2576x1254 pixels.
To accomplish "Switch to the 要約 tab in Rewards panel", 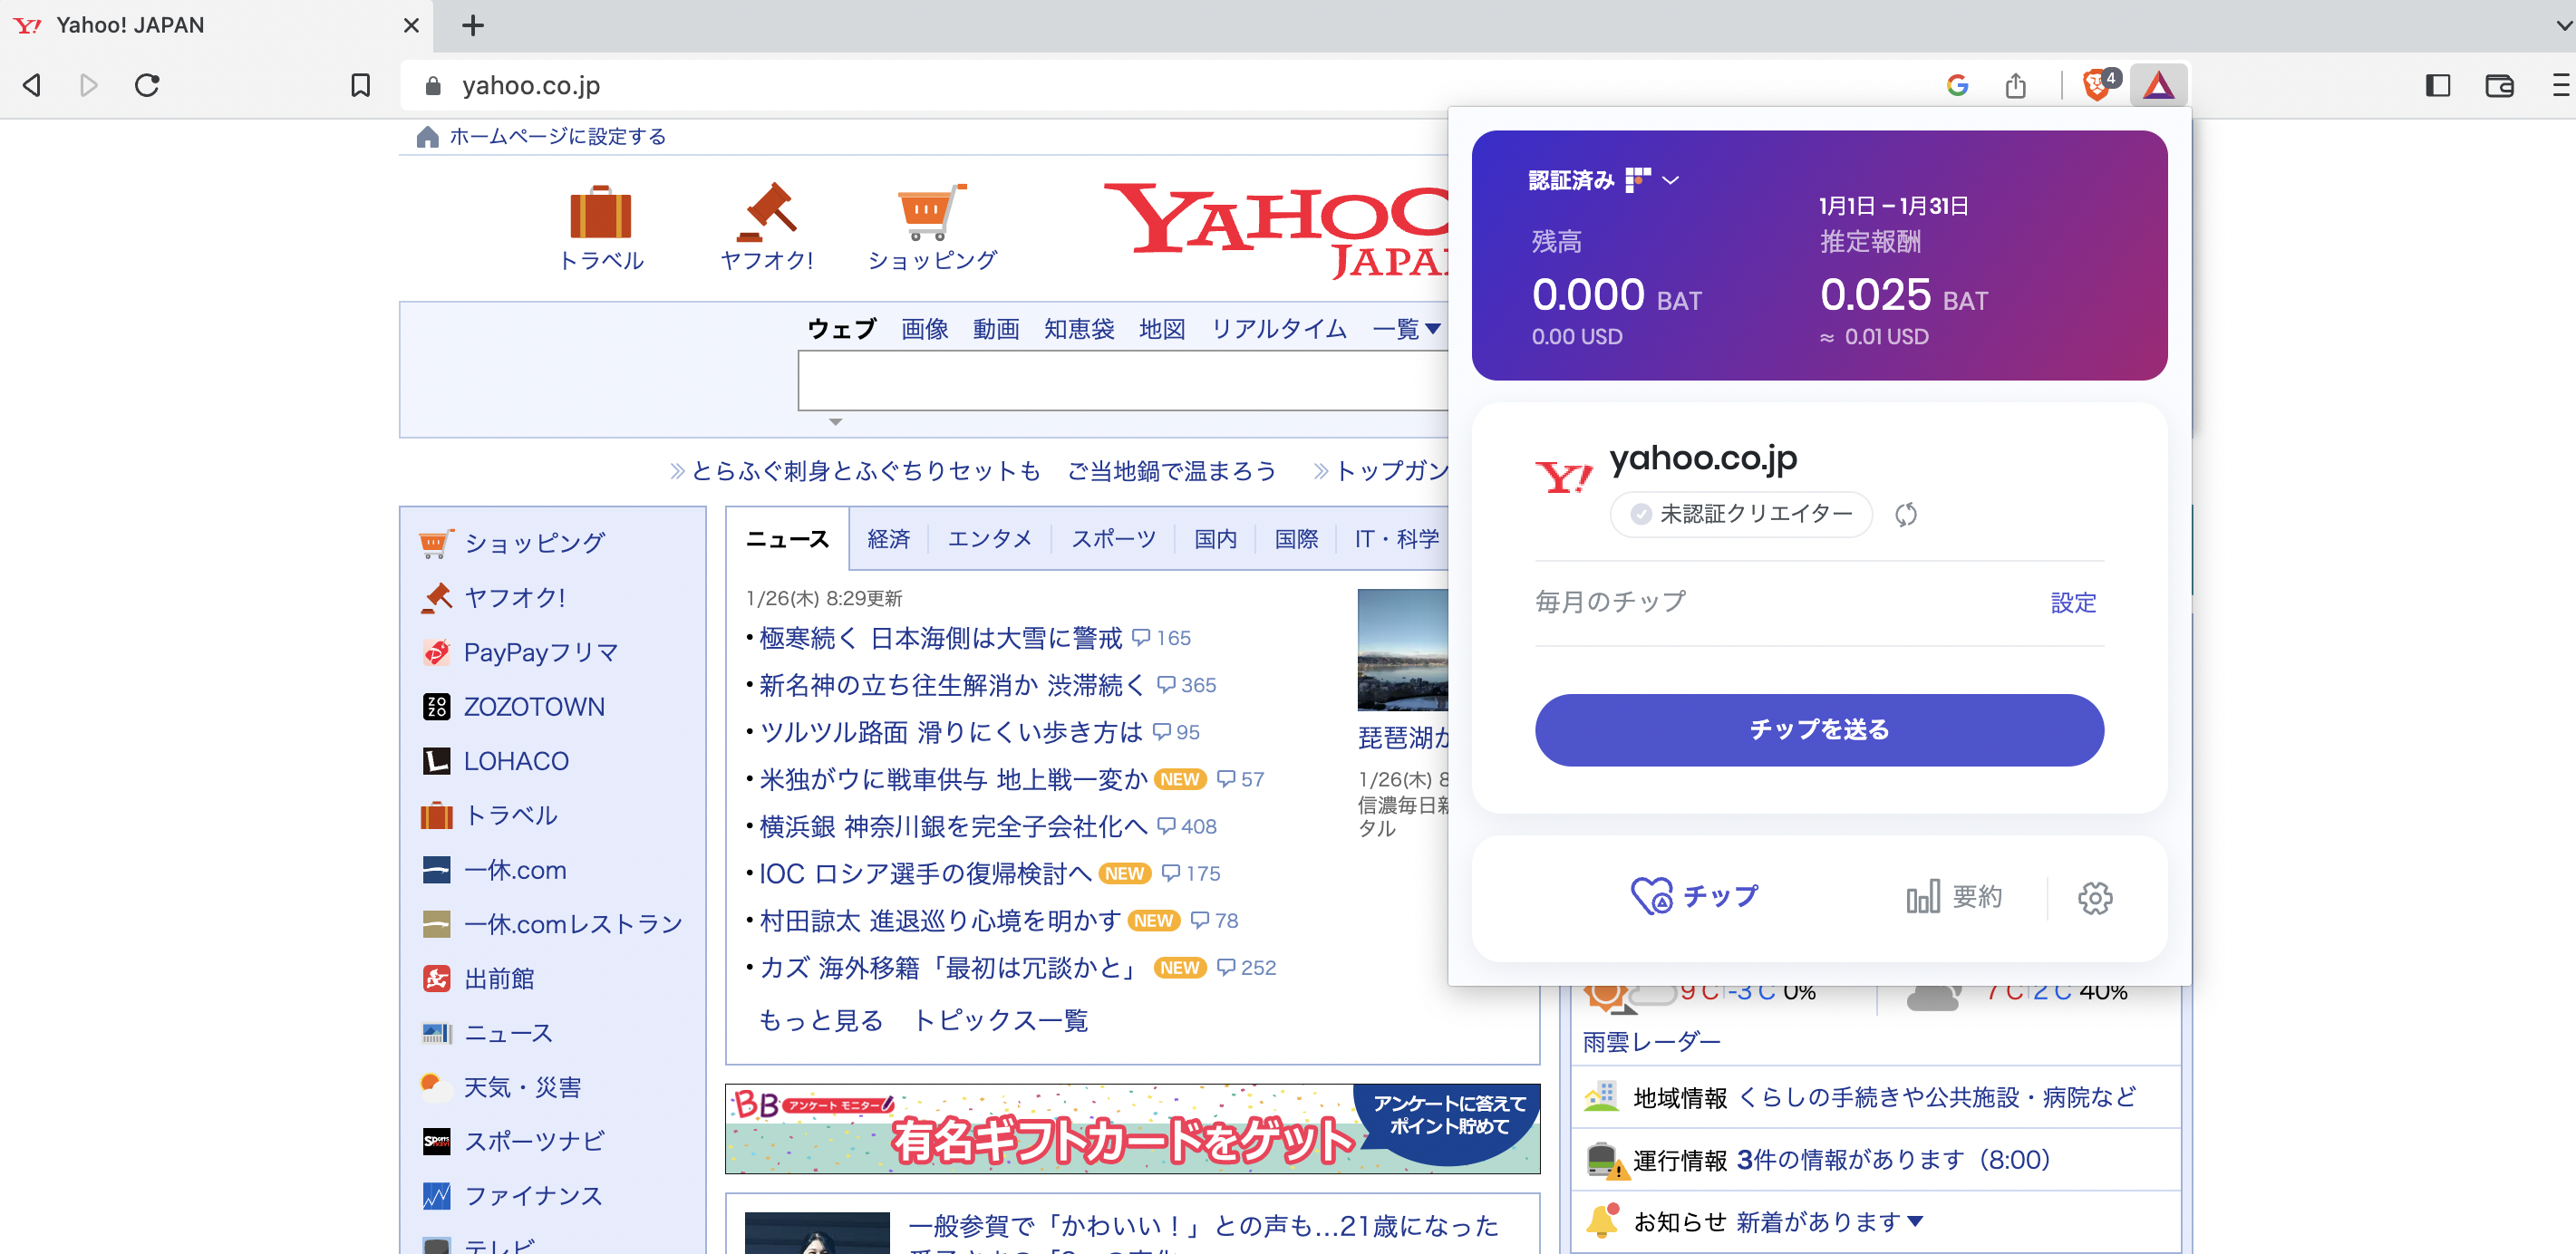I will pos(1954,896).
